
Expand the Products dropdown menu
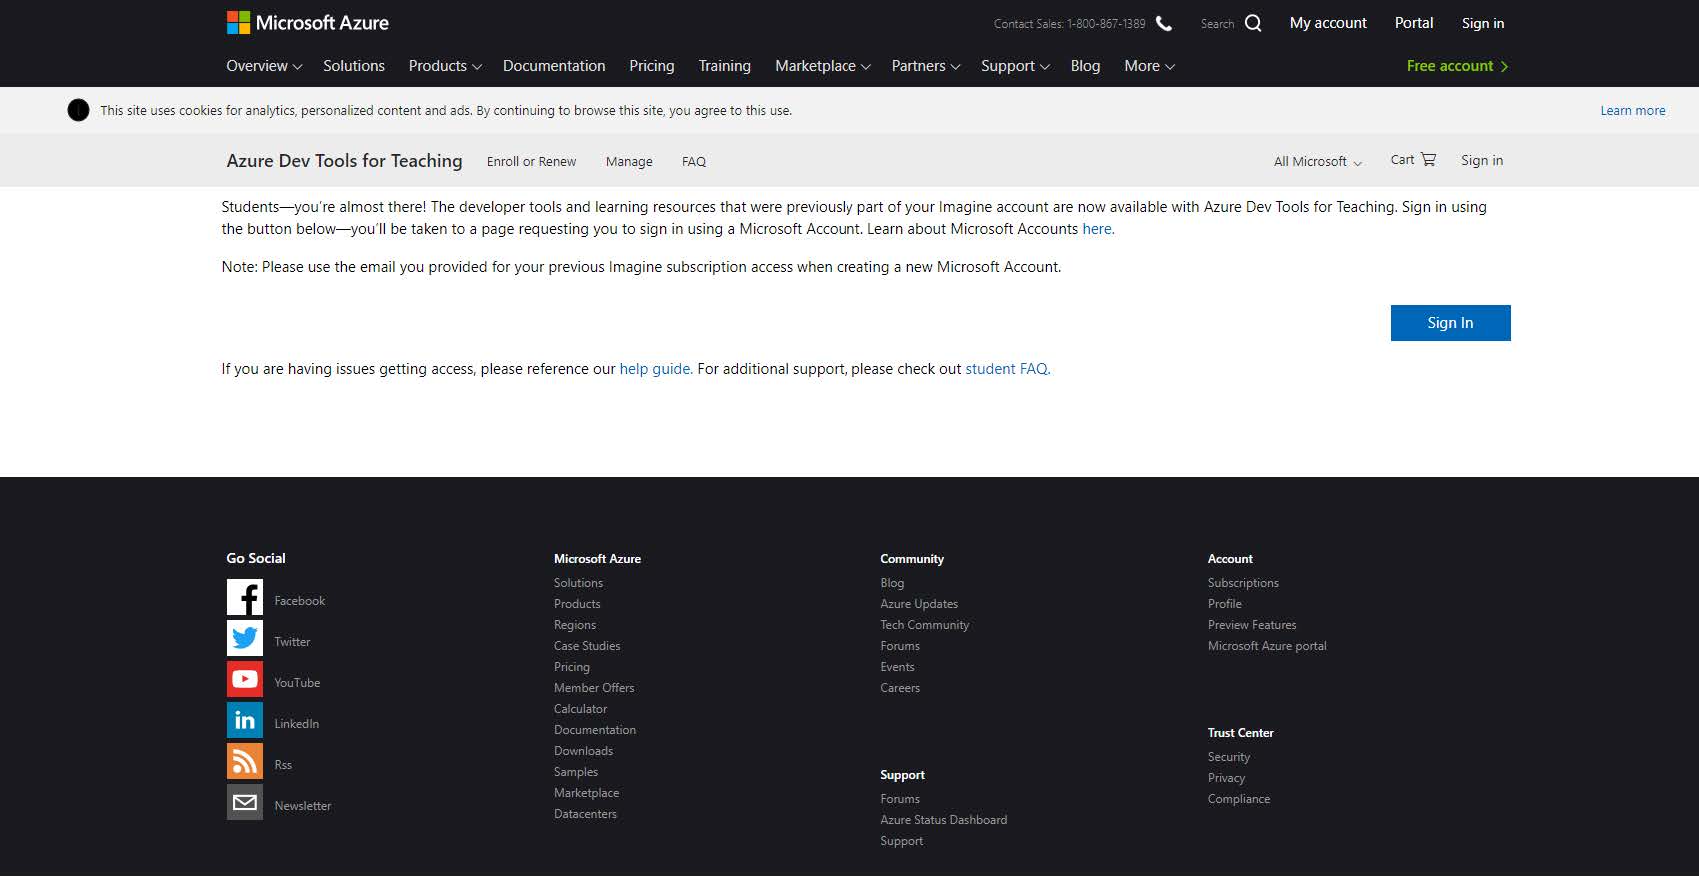pos(445,66)
